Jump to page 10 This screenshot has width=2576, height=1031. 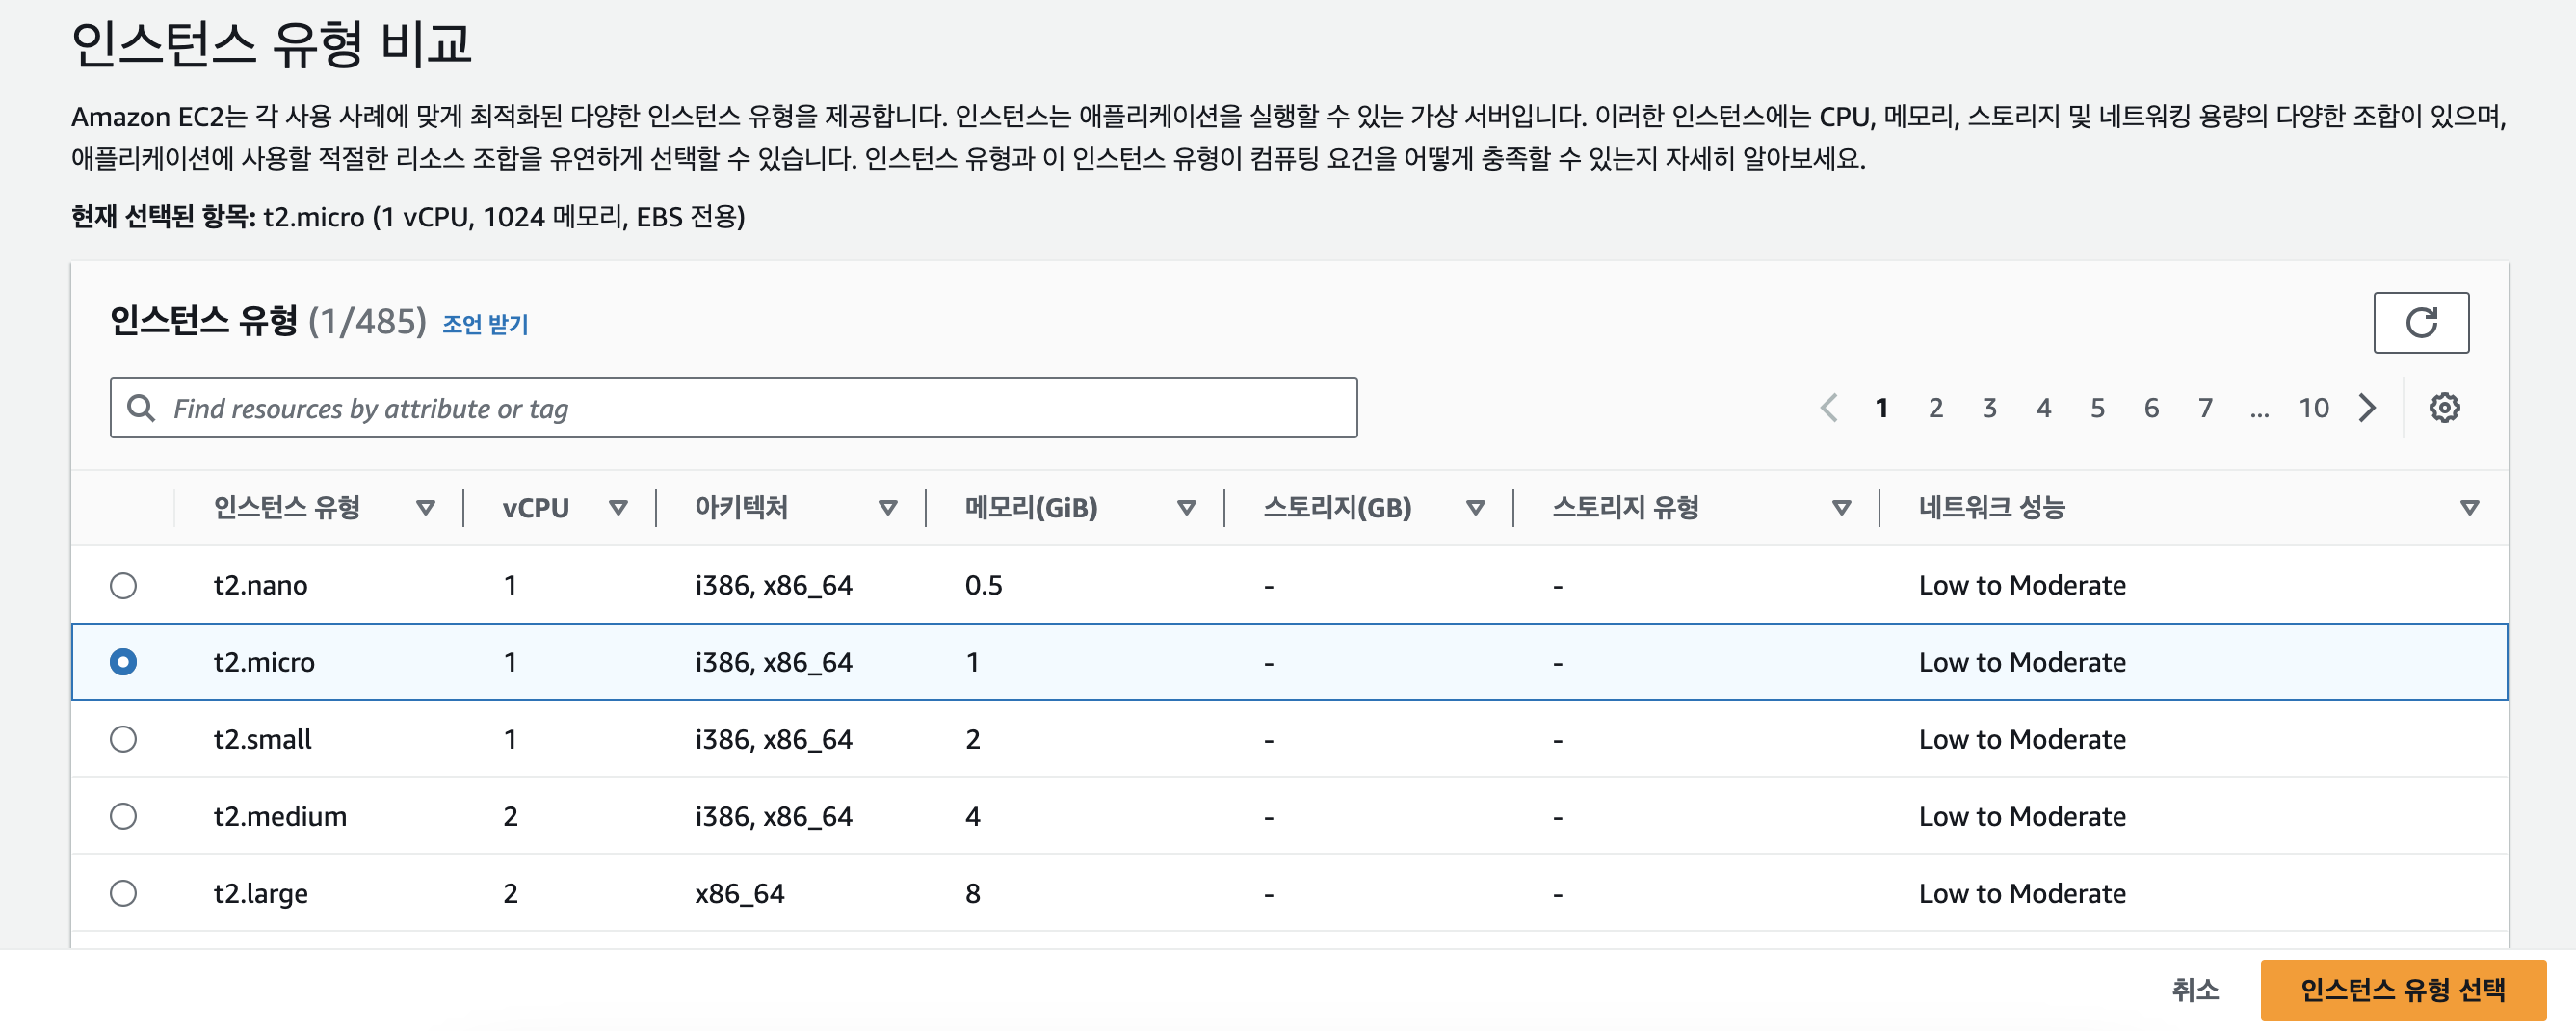[x=2313, y=408]
